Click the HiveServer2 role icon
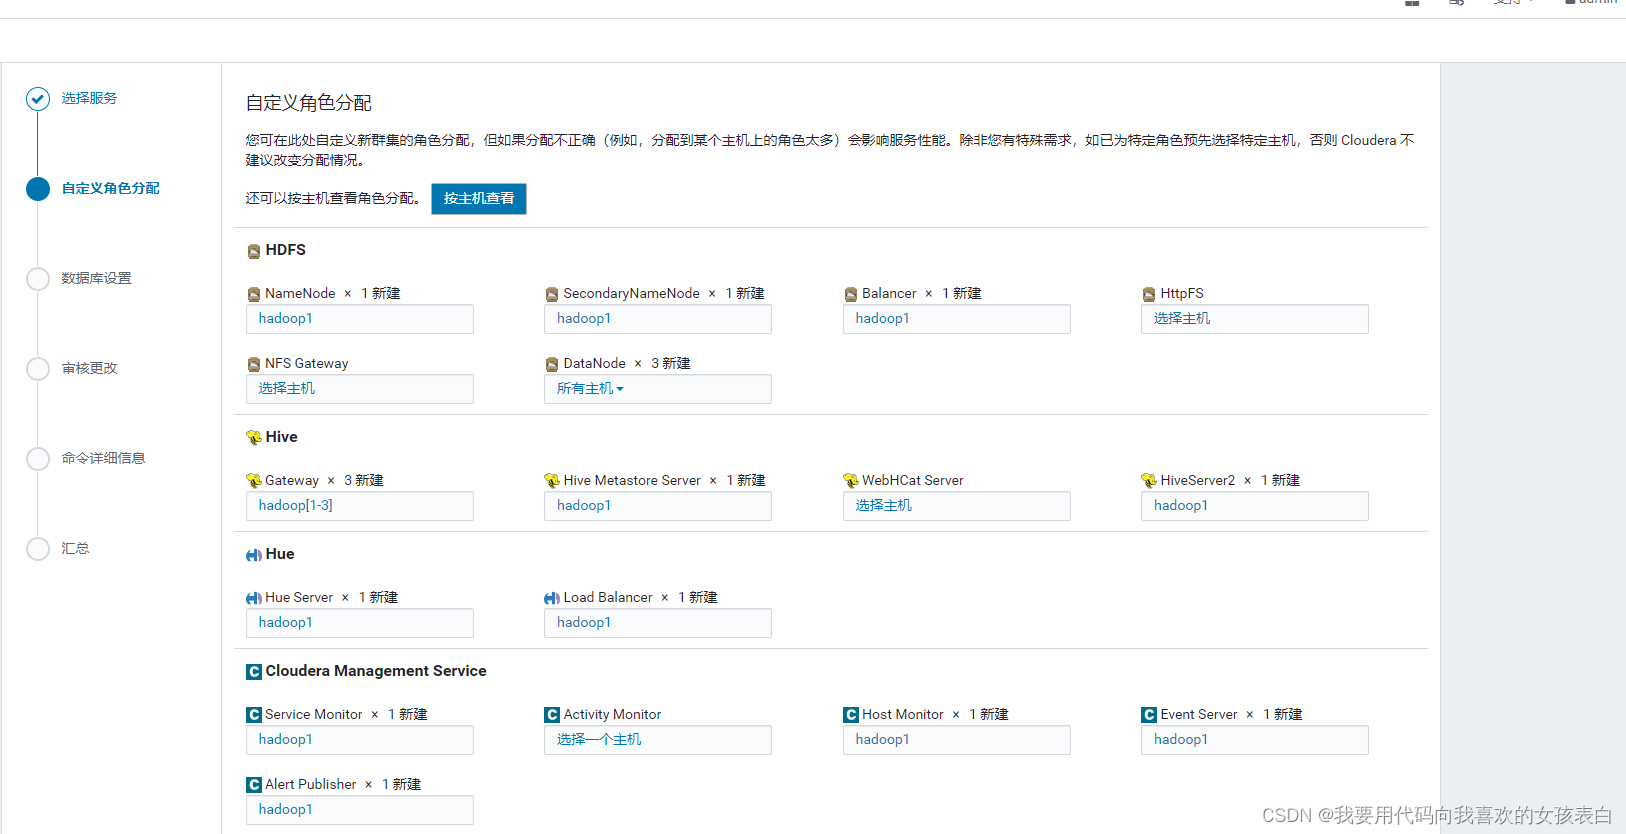This screenshot has width=1626, height=834. pos(1149,481)
